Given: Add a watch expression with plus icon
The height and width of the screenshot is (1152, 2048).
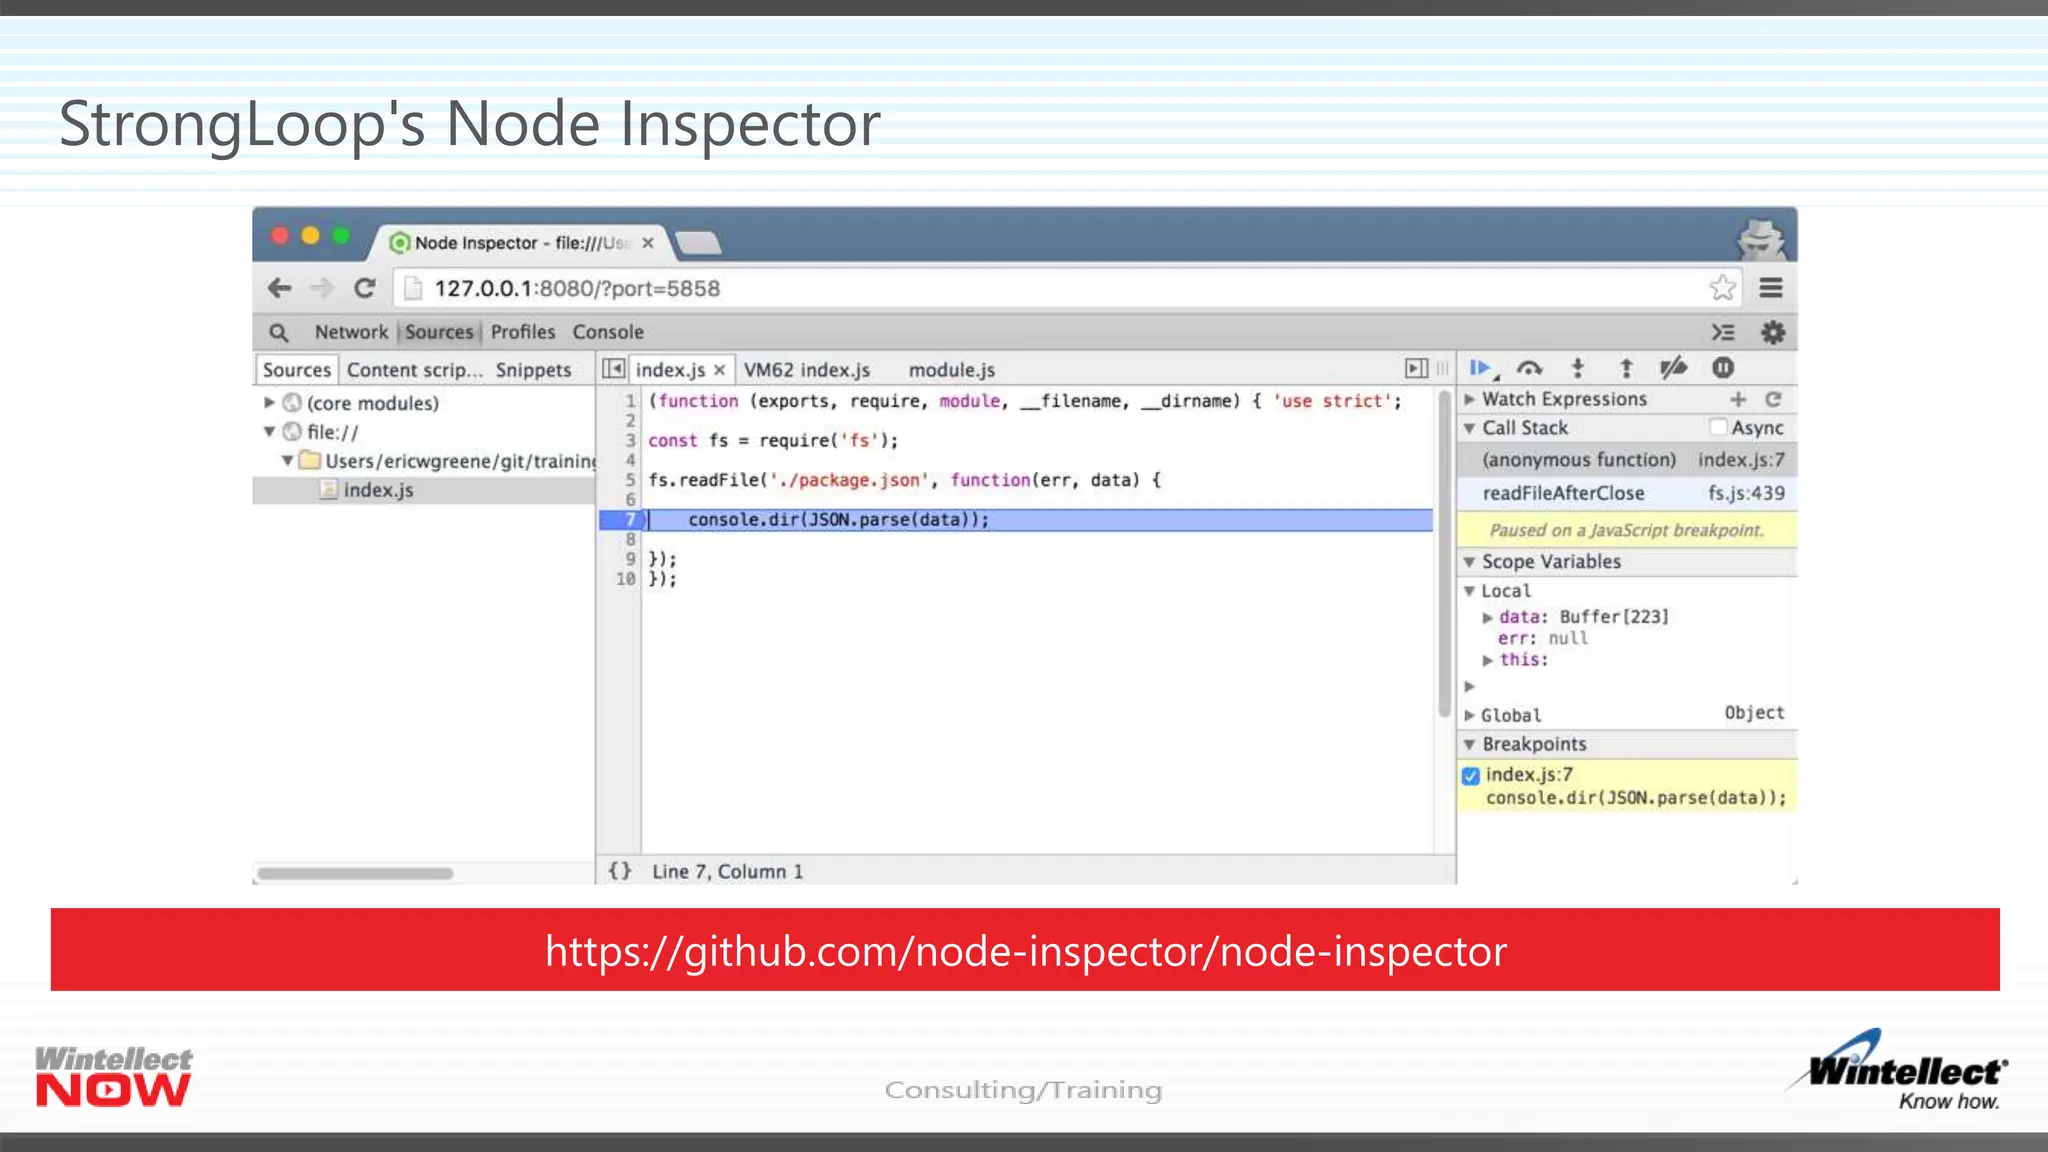Looking at the screenshot, I should coord(1738,399).
